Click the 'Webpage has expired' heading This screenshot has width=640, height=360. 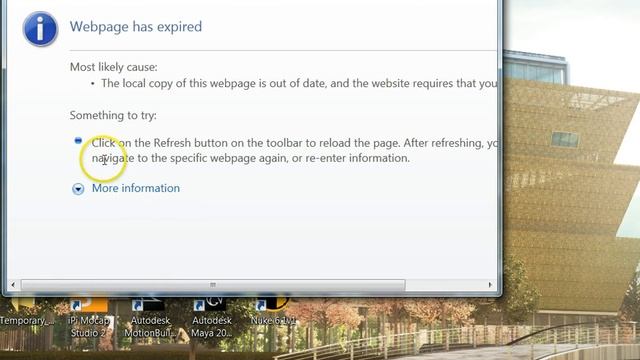pos(136,27)
